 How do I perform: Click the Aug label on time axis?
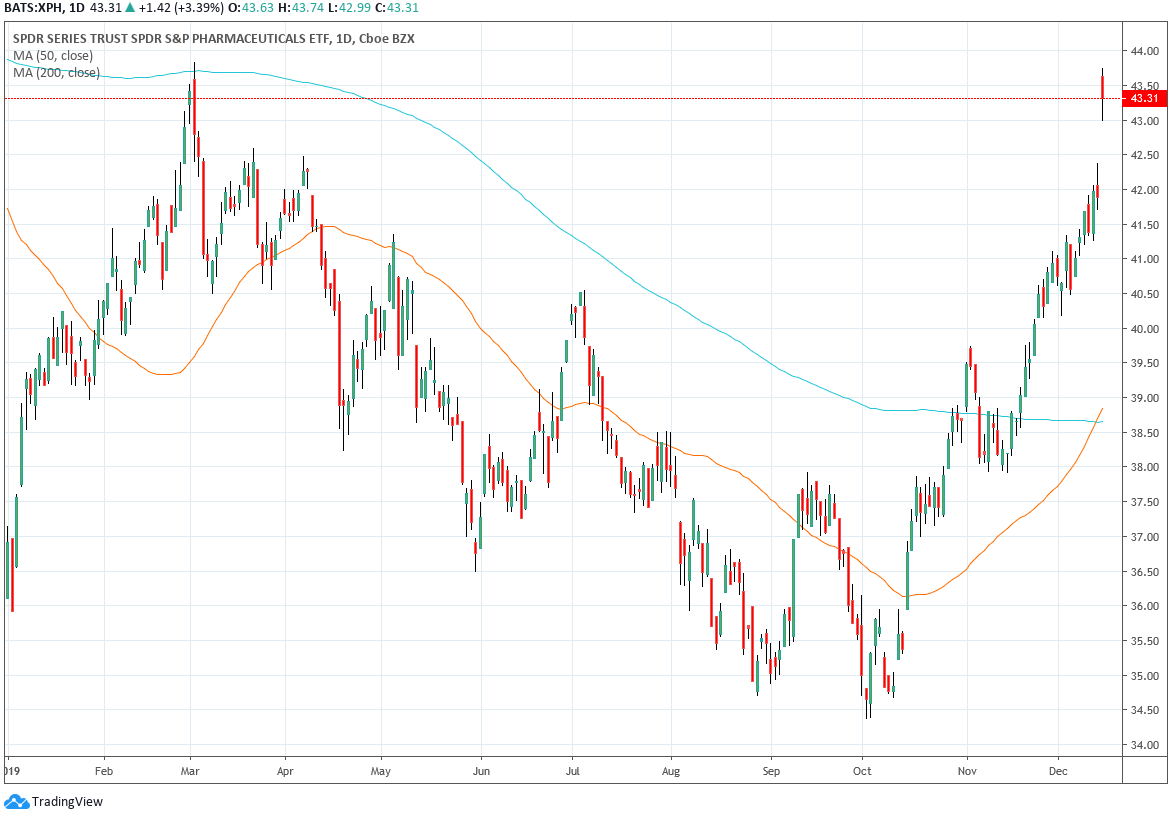[x=671, y=771]
